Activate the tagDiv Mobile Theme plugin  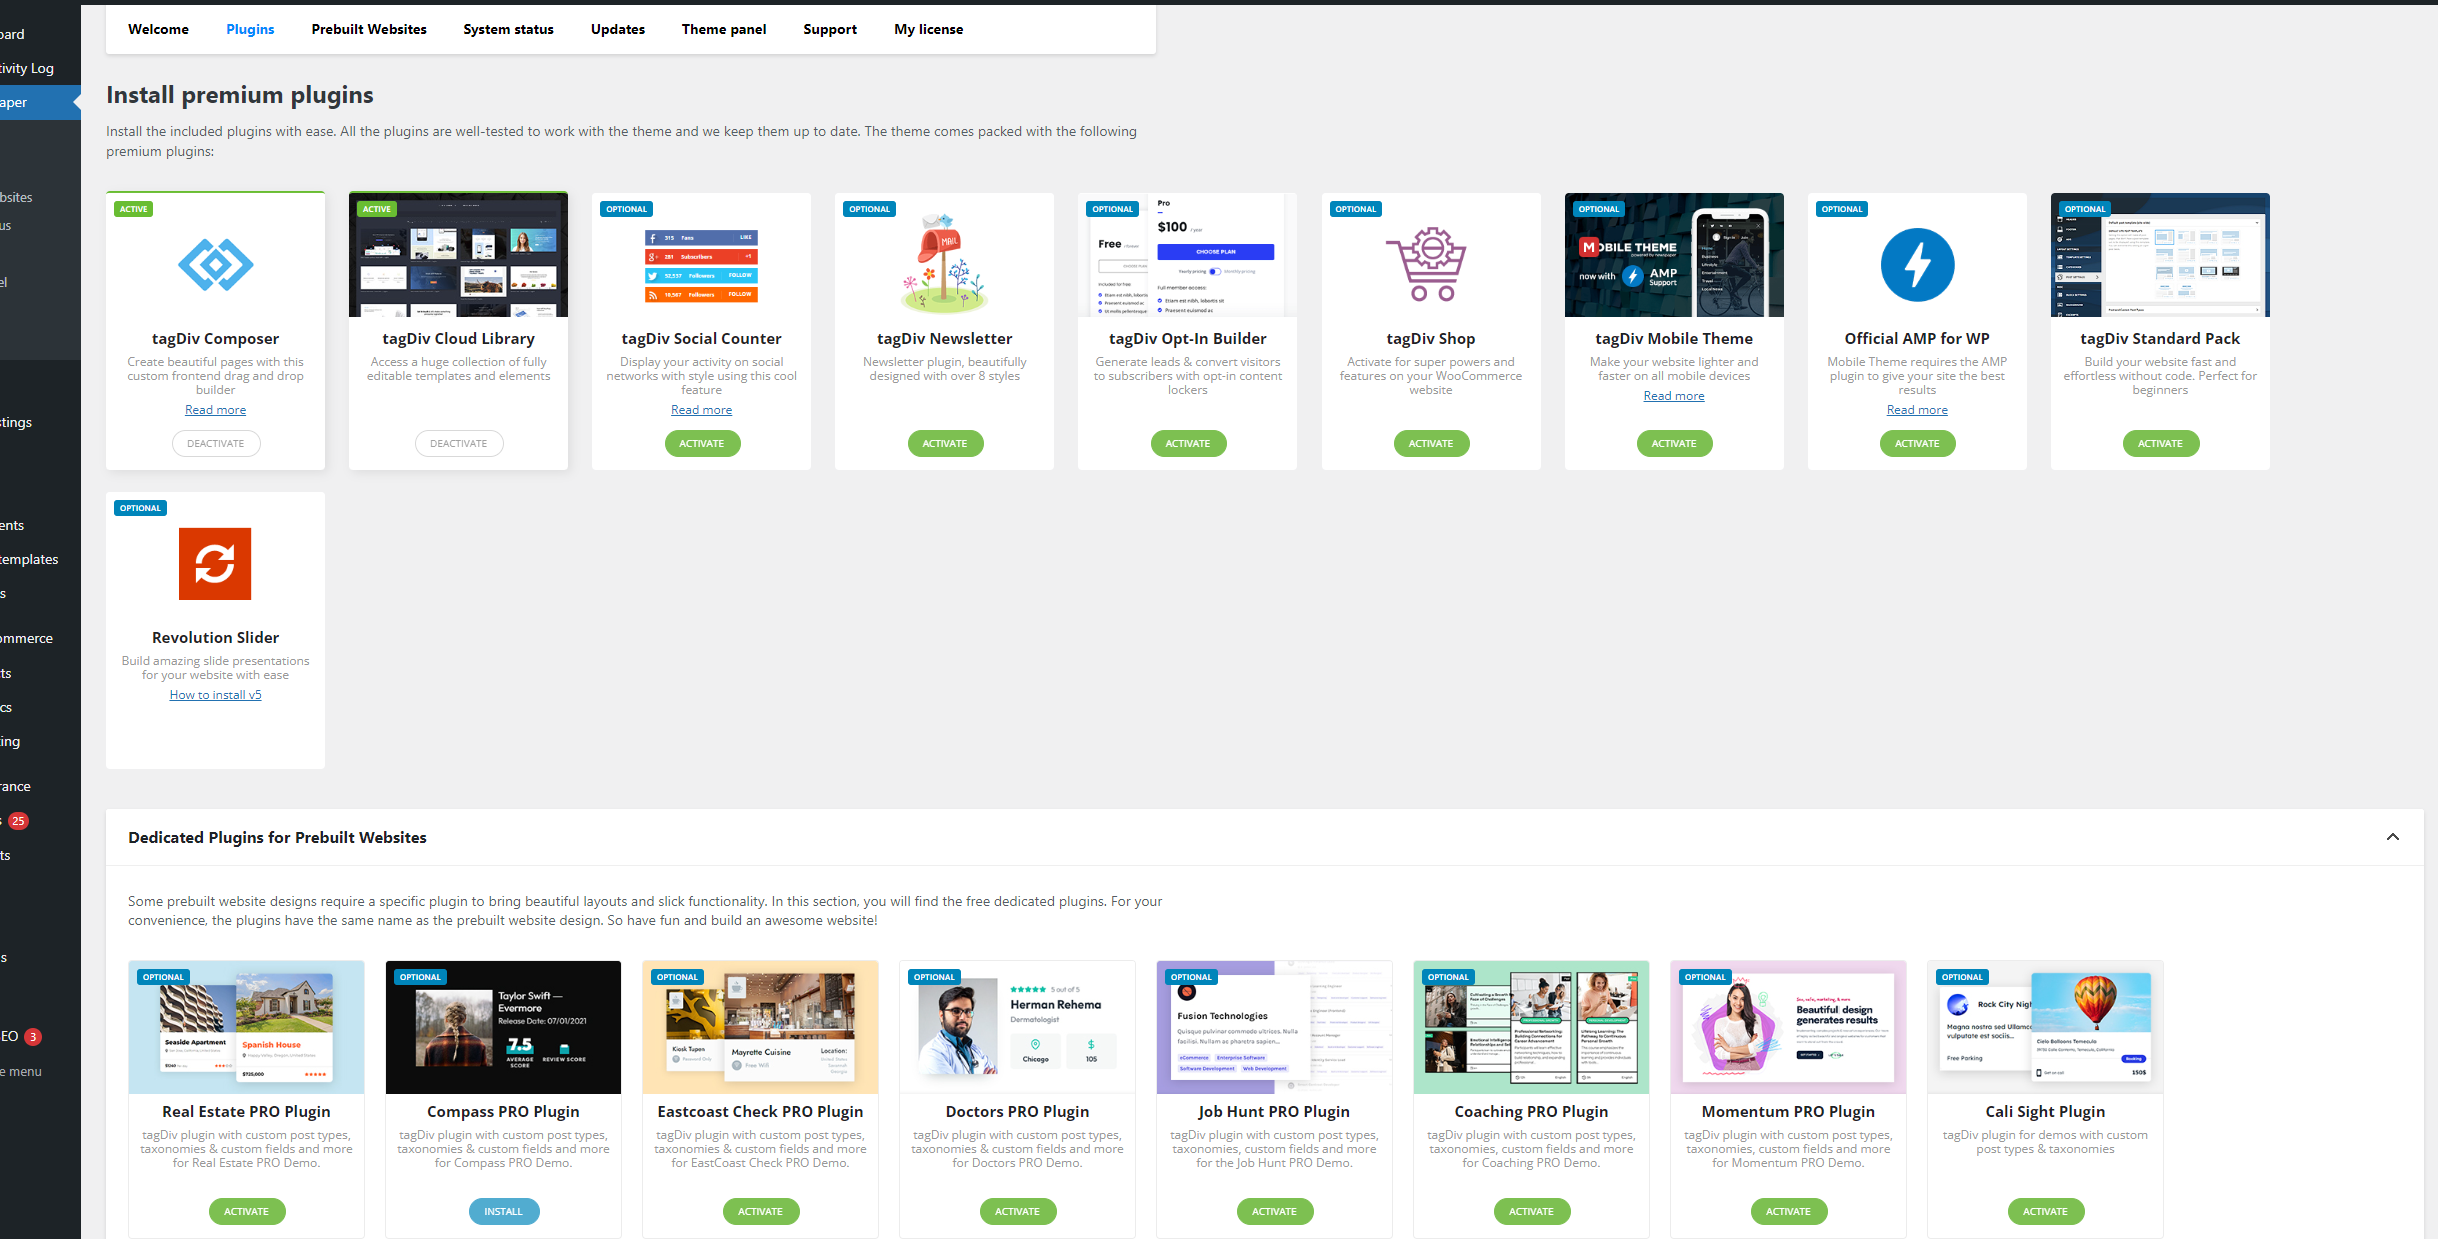(x=1674, y=444)
